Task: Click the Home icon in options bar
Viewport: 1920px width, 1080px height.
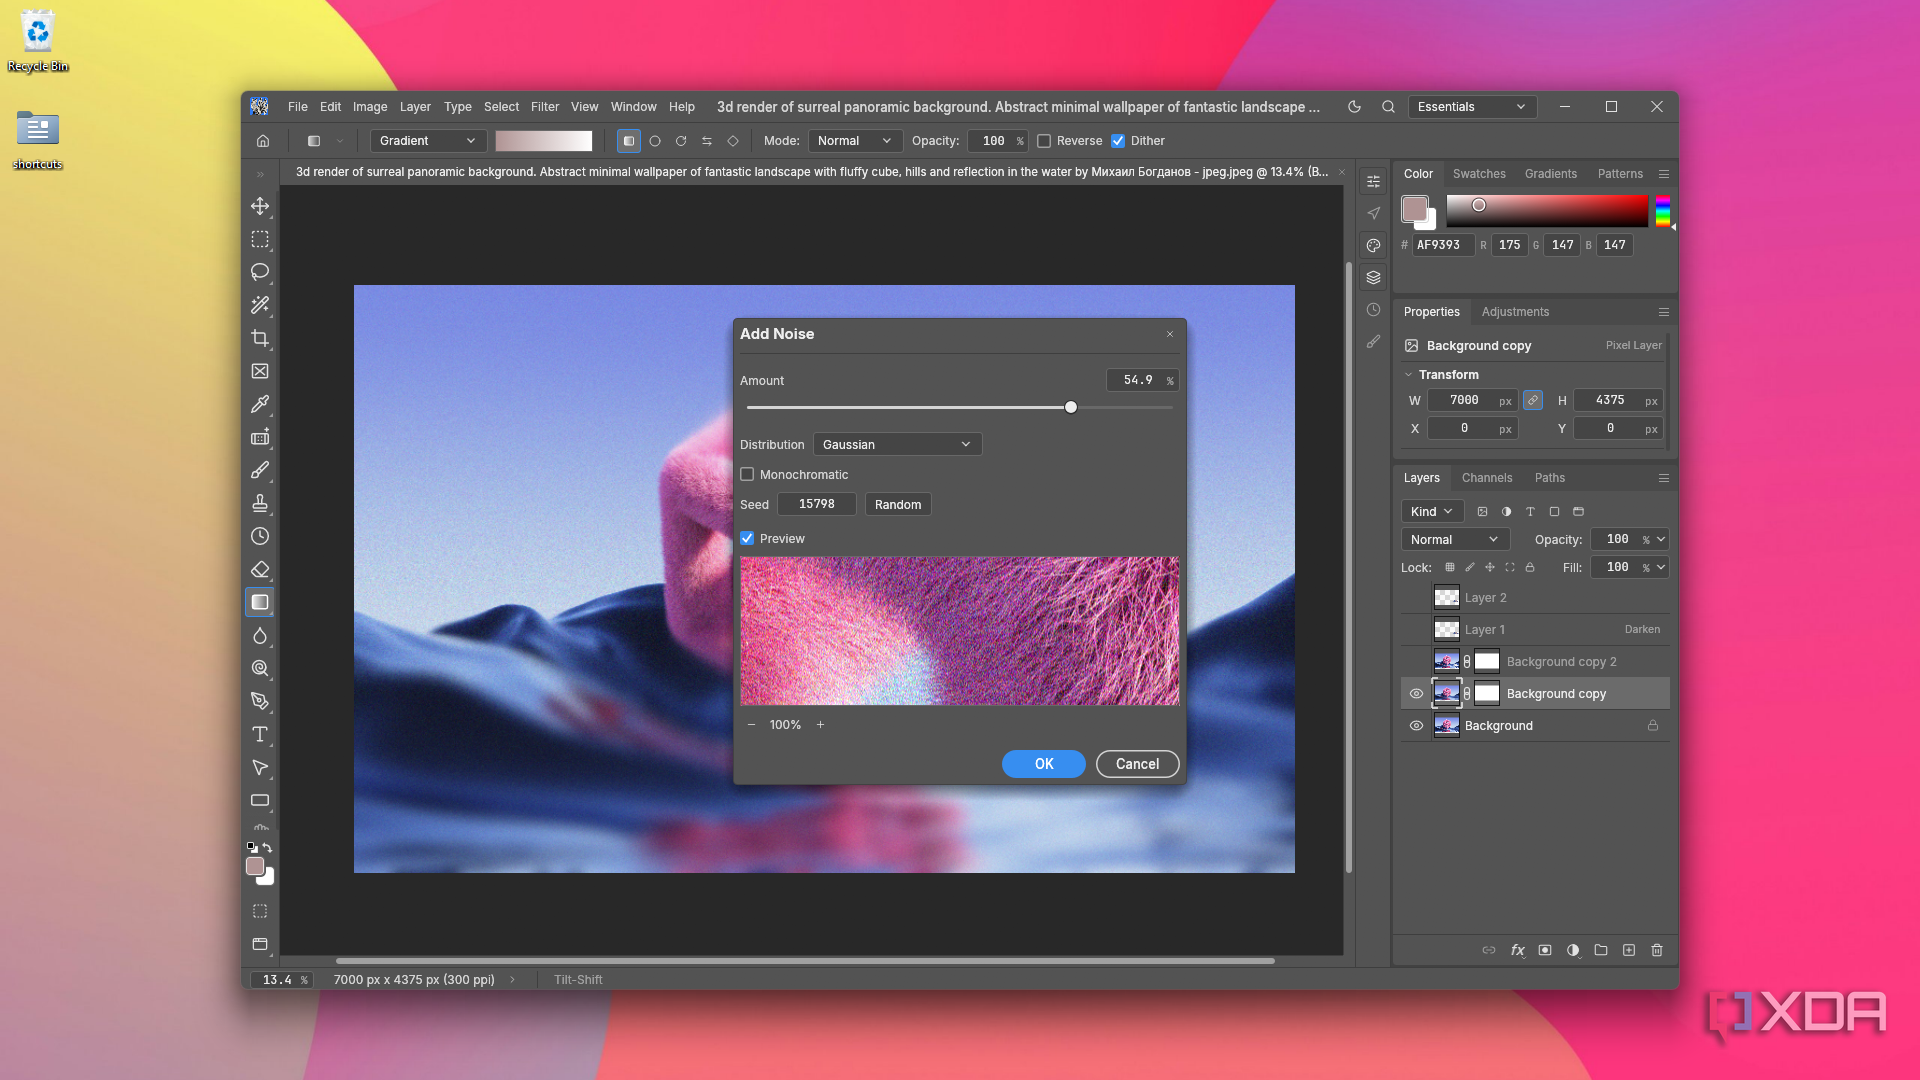Action: coord(263,141)
